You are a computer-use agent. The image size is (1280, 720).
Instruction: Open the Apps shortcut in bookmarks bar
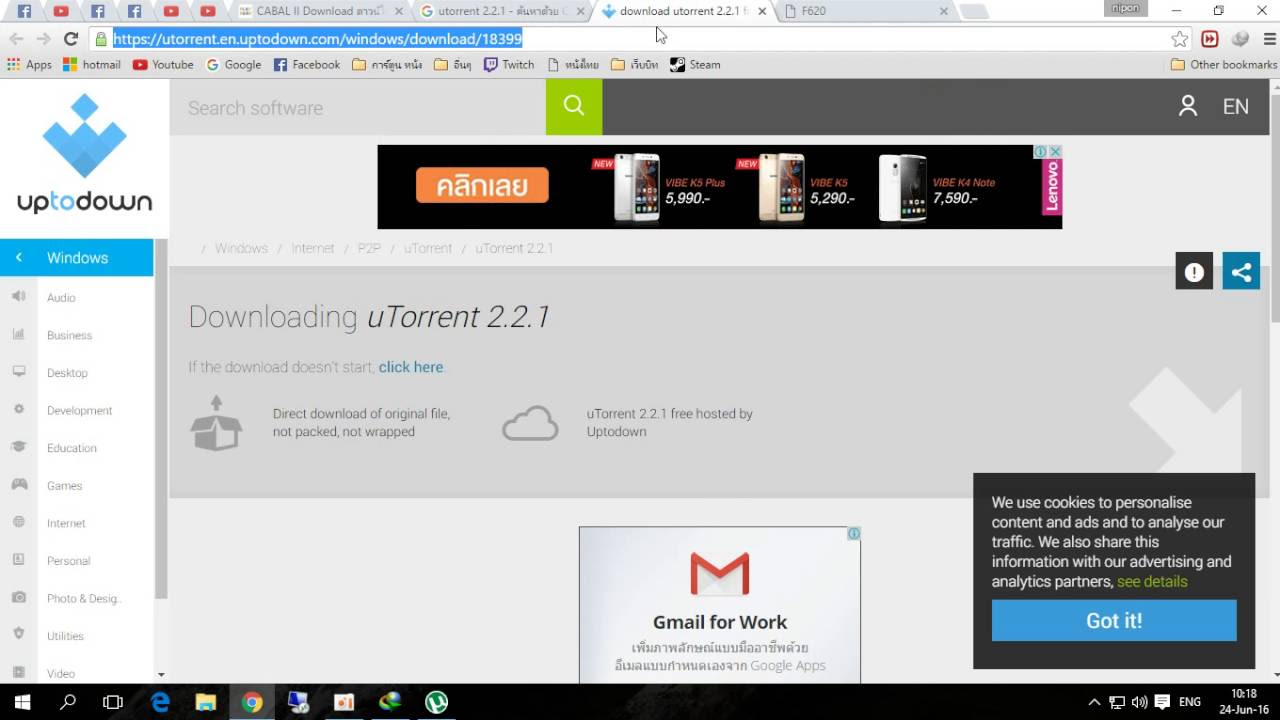tap(29, 64)
